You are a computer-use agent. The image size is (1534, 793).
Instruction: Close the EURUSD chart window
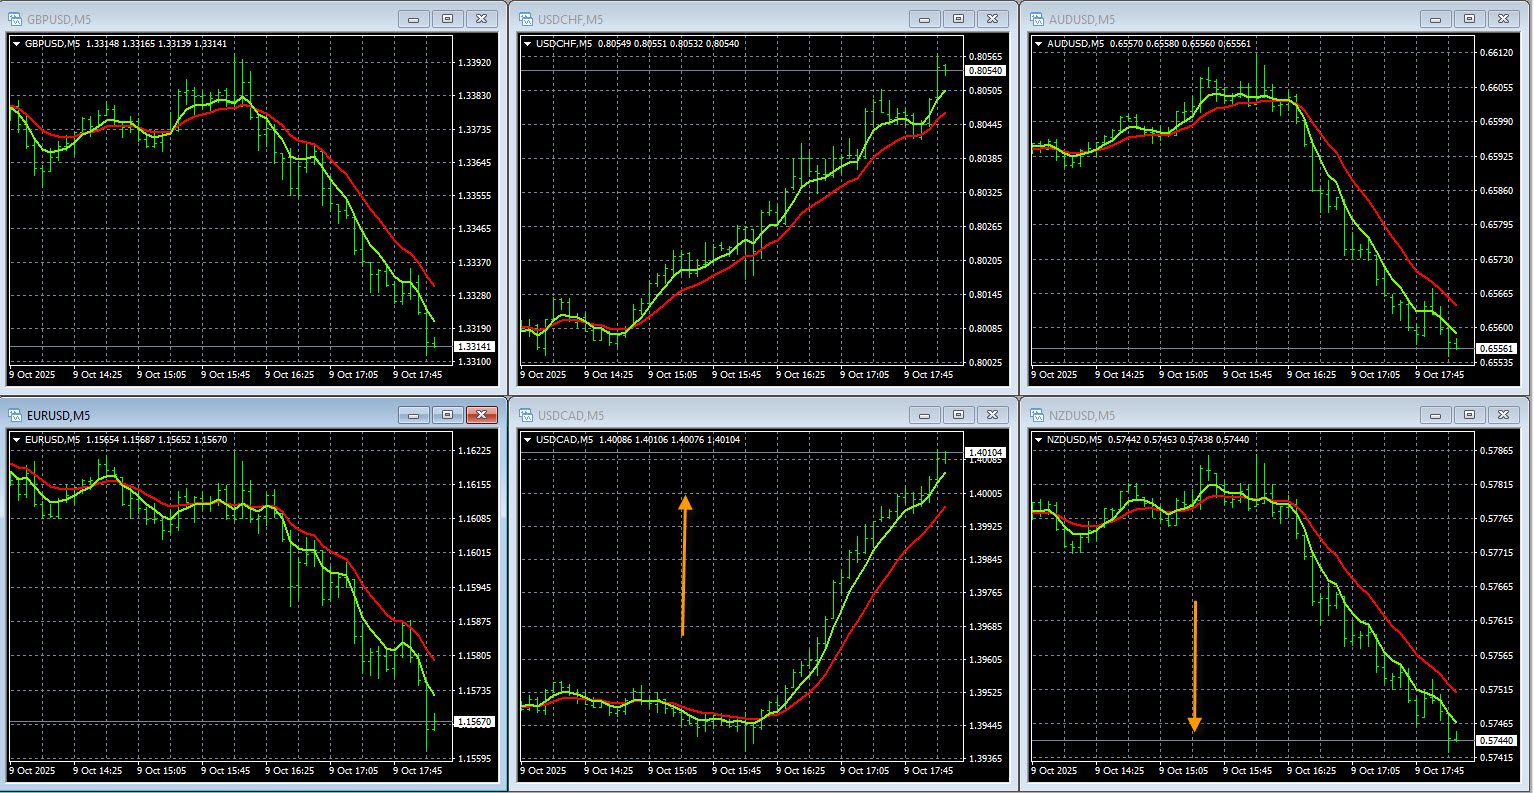(x=482, y=415)
